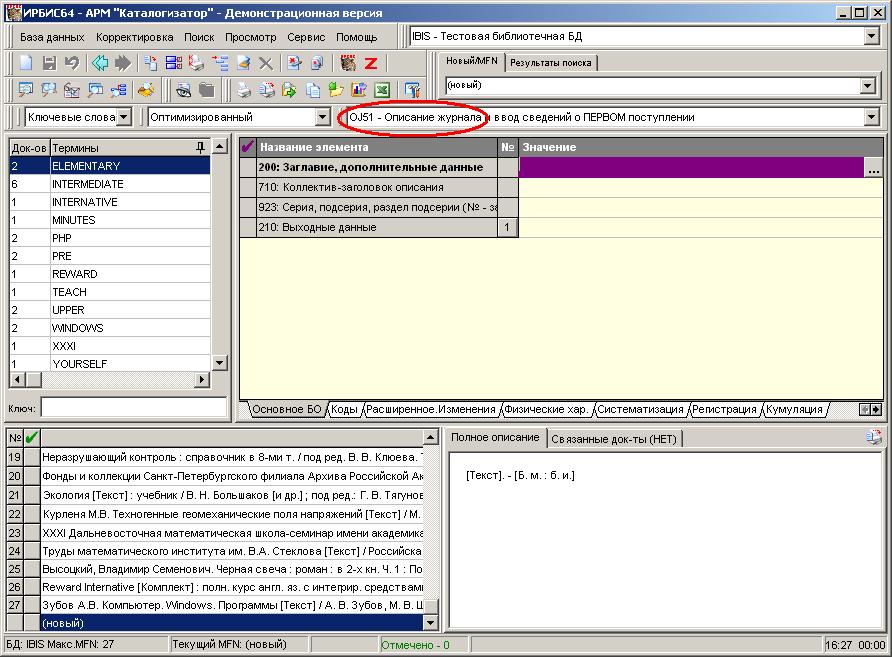This screenshot has height=657, width=892.
Task: Click the pin icon in Термины header
Action: pyautogui.click(x=200, y=147)
